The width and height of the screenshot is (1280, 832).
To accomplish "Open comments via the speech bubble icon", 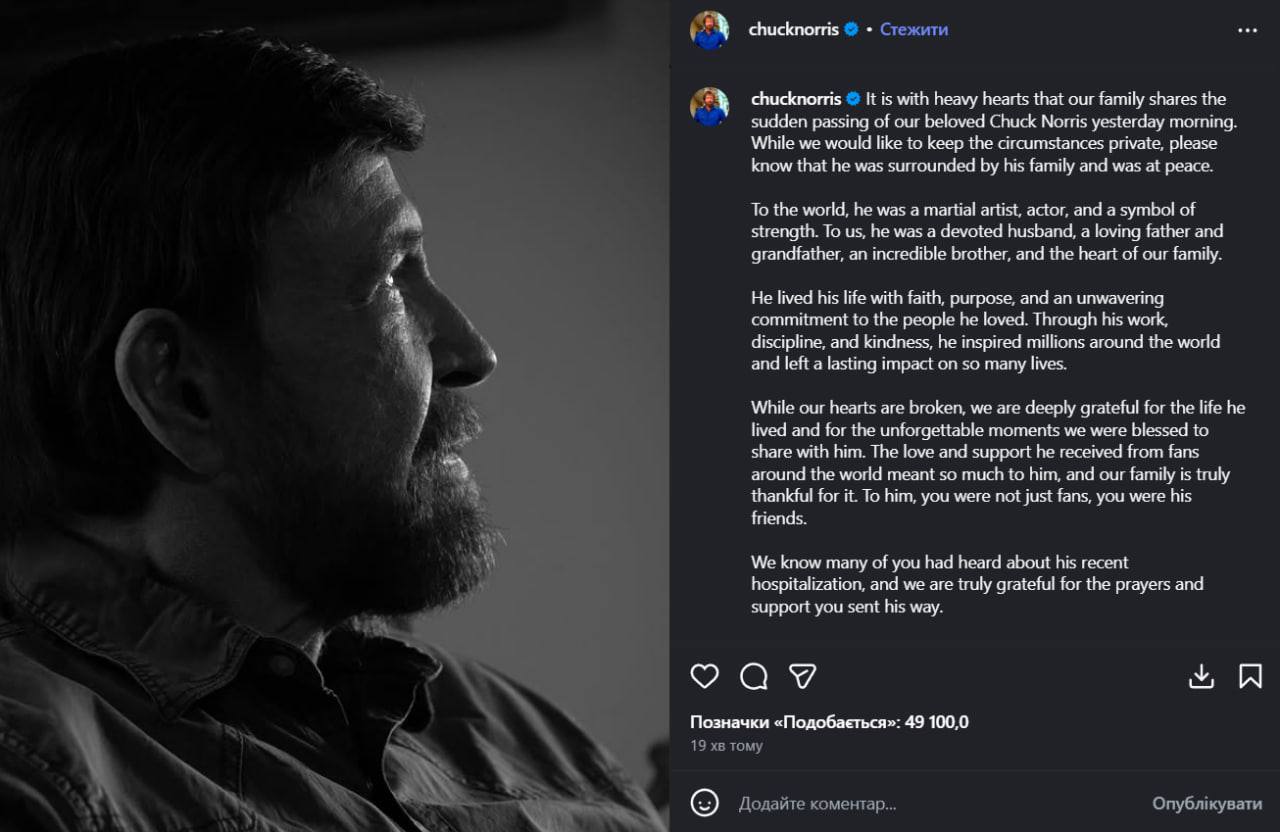I will click(x=754, y=677).
